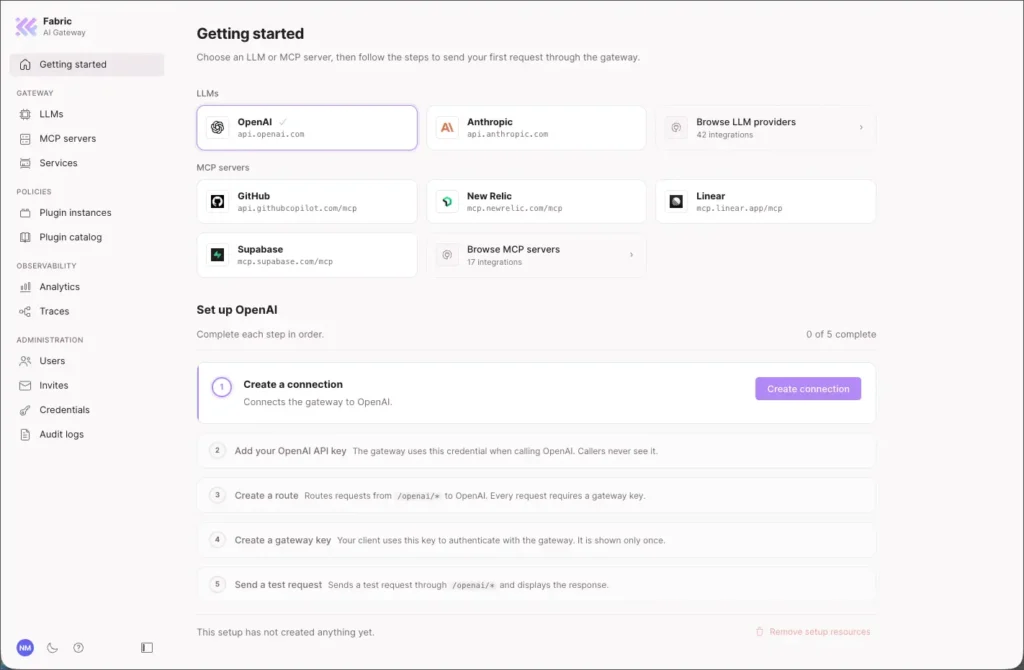Screen dimensions: 1024x670
Task: Expand step 2 Add your OpenAI API key
Action: (536, 451)
